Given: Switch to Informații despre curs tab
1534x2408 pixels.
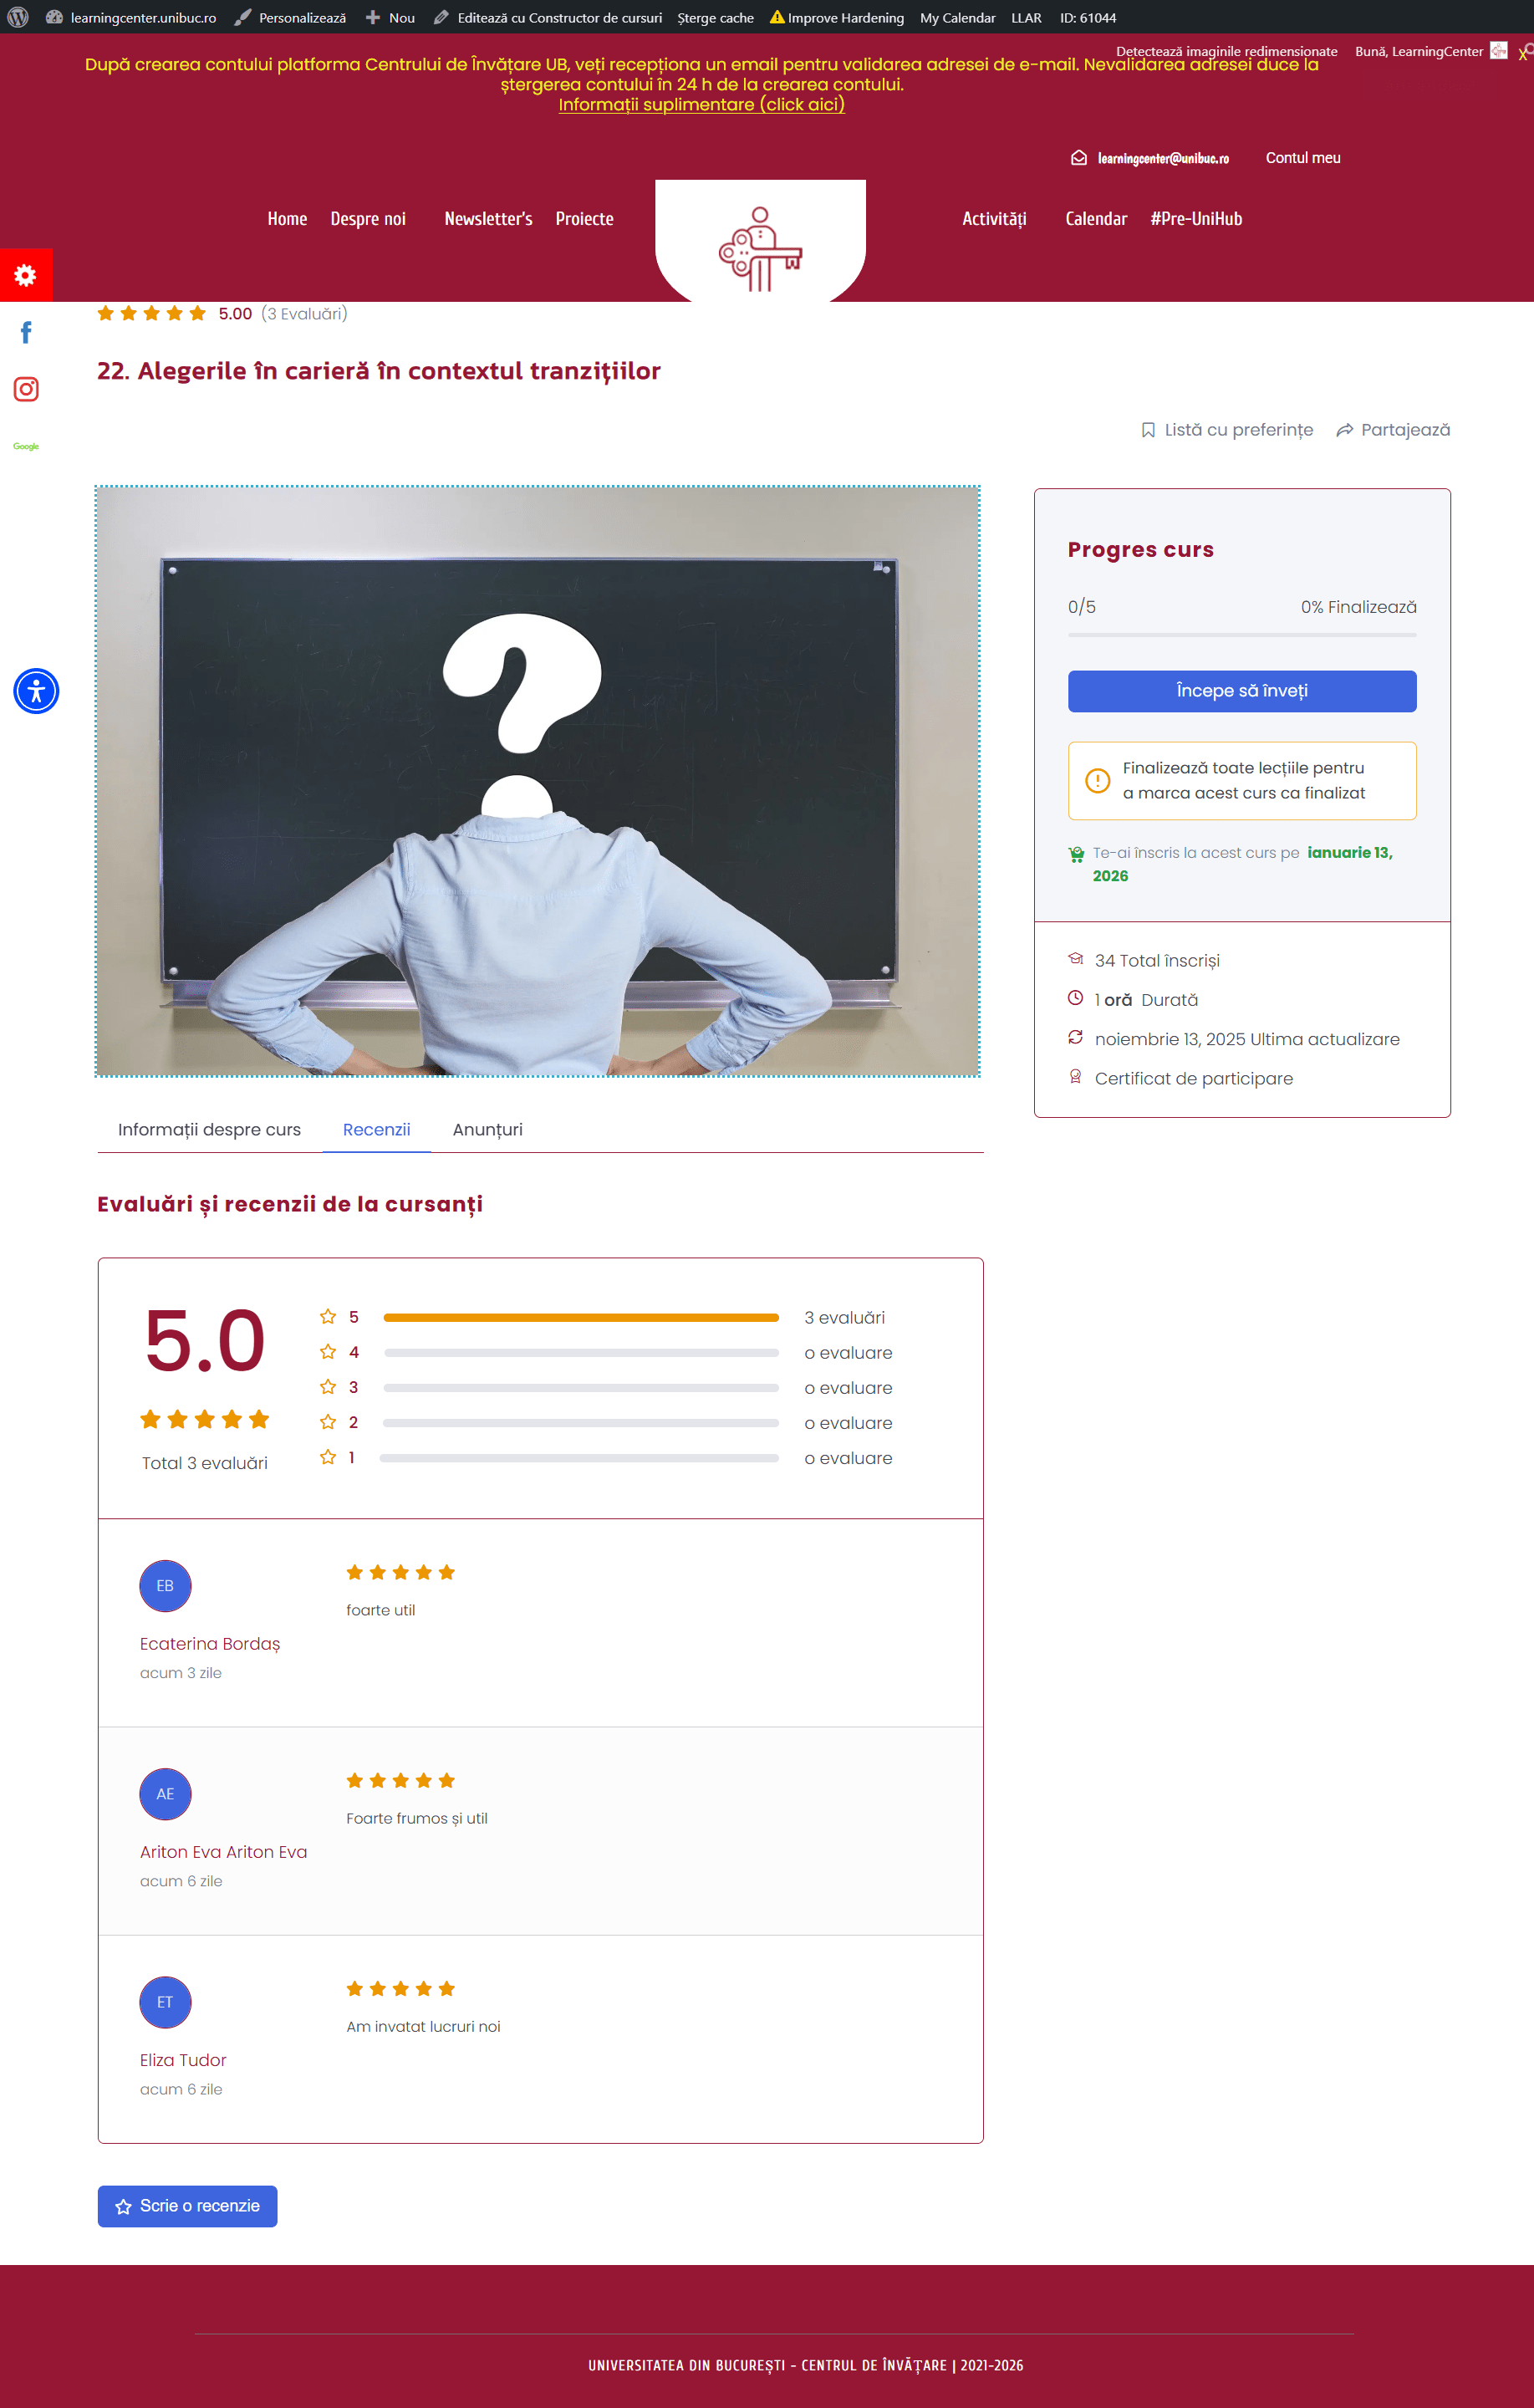Looking at the screenshot, I should (209, 1129).
